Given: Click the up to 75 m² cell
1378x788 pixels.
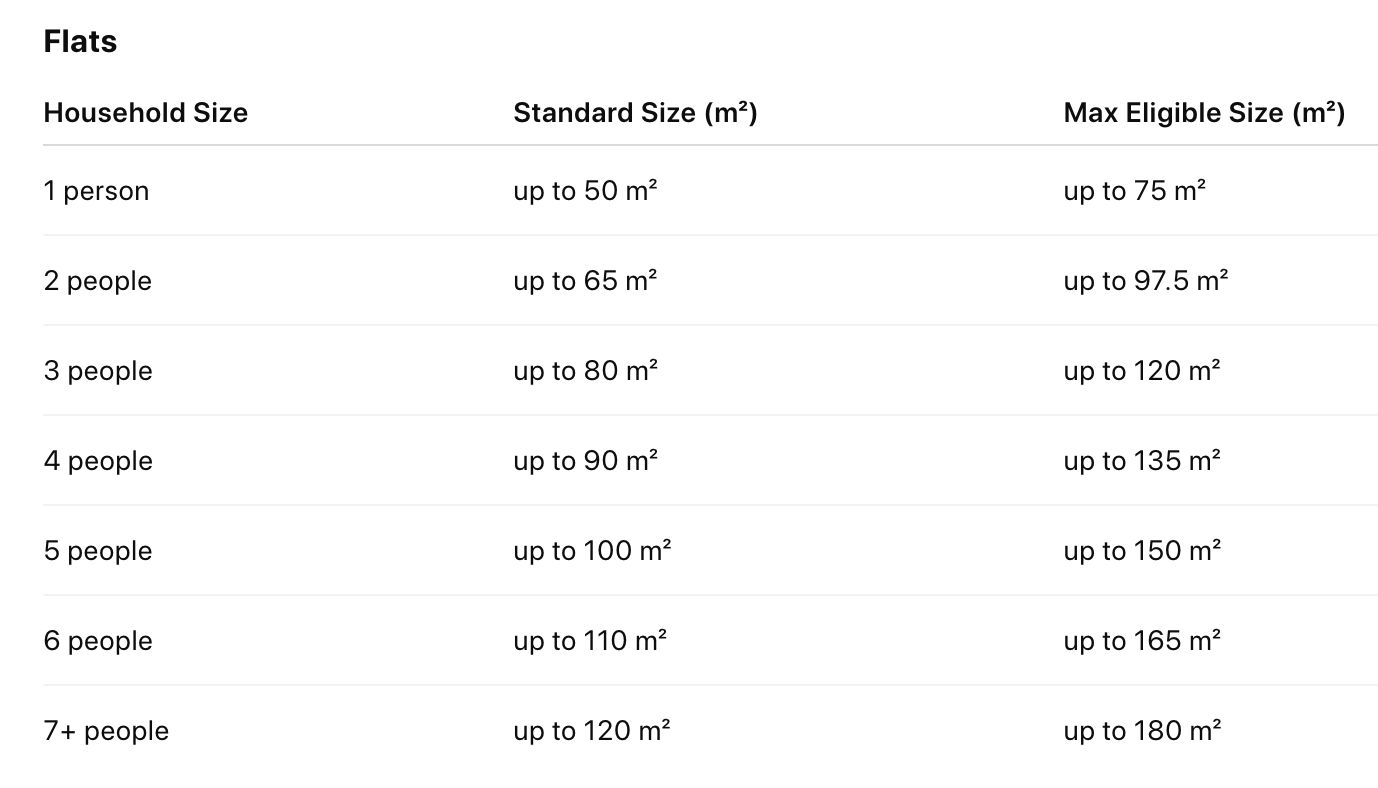Looking at the screenshot, I should [1134, 191].
